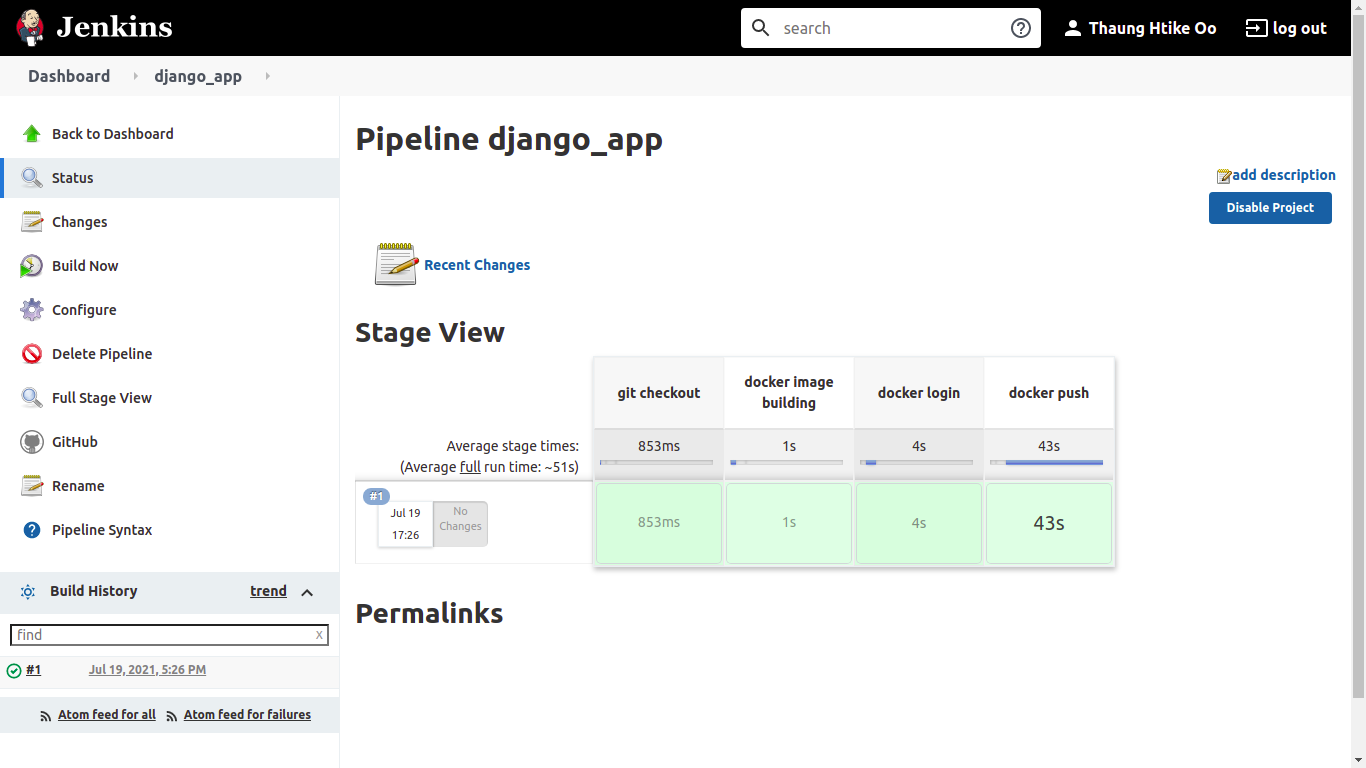This screenshot has height=768, width=1366.
Task: Open the Recent Changes link
Action: click(477, 265)
